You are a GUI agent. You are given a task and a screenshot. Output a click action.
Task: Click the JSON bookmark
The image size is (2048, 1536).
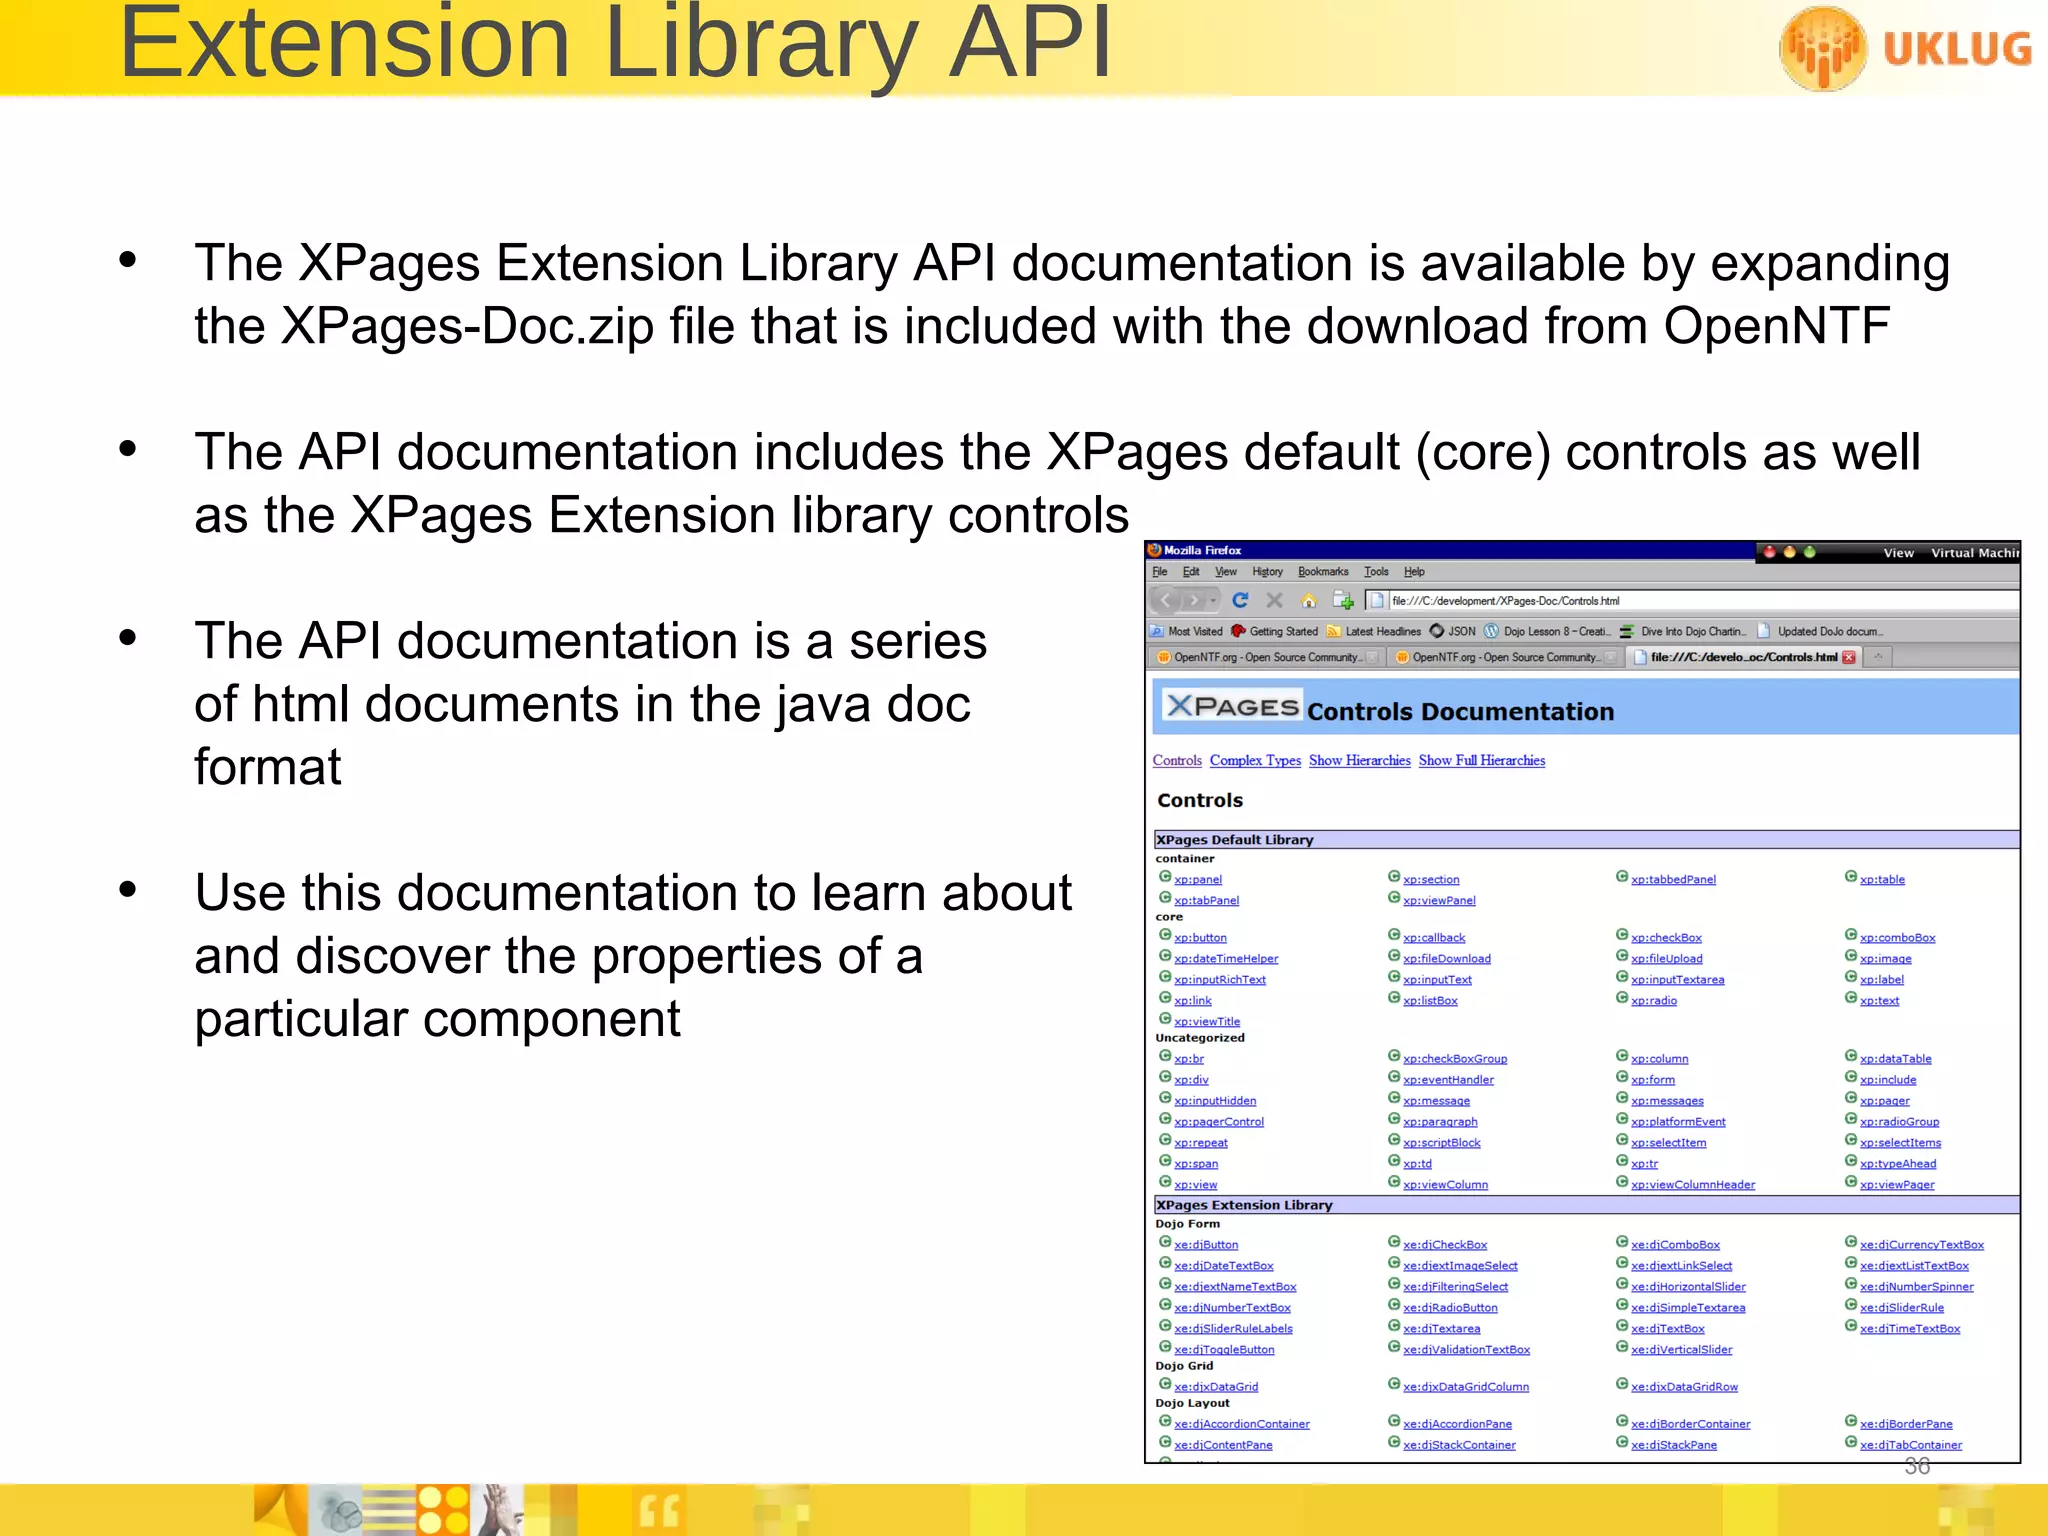pos(1453,631)
